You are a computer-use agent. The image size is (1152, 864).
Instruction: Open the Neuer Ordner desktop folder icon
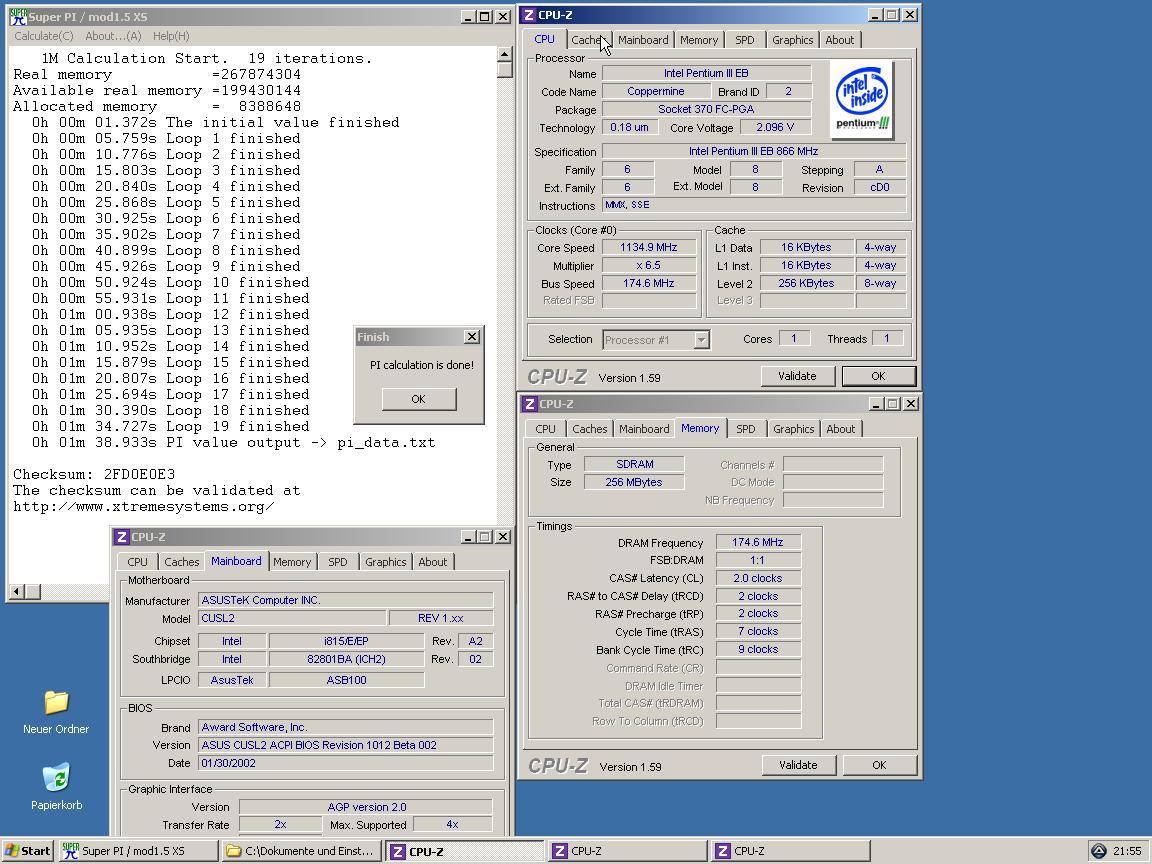pos(56,702)
